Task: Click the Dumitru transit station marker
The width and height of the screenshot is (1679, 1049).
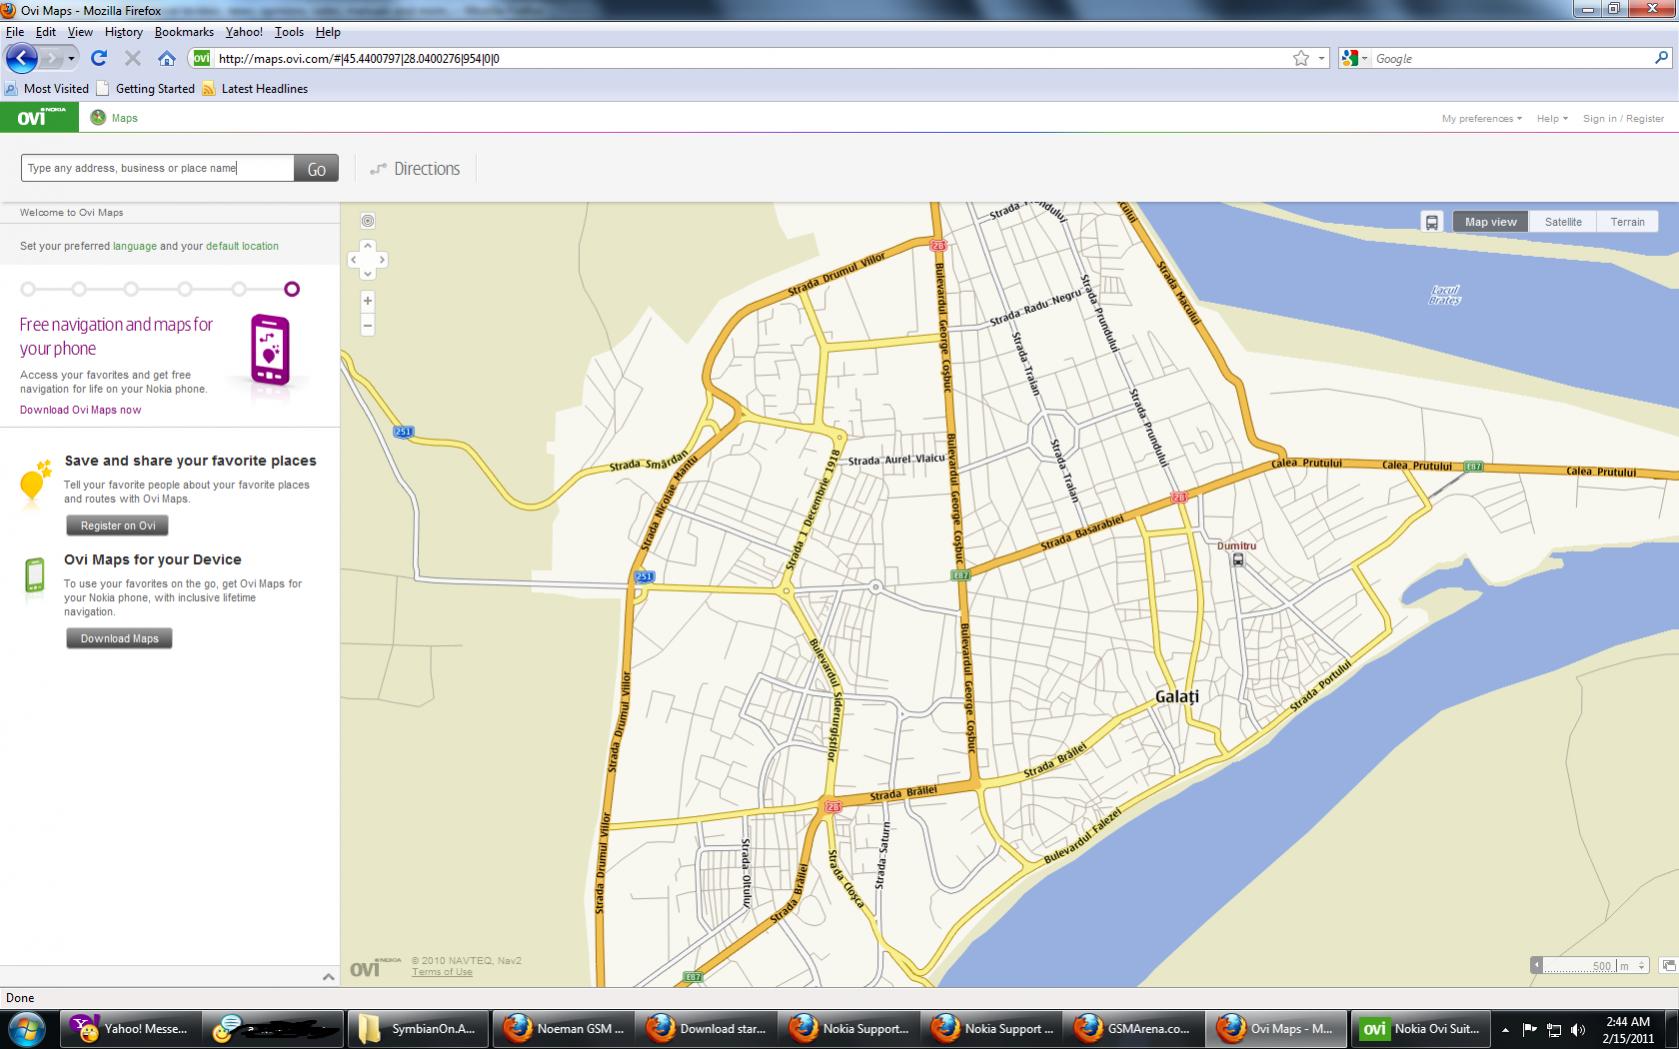Action: click(1237, 560)
